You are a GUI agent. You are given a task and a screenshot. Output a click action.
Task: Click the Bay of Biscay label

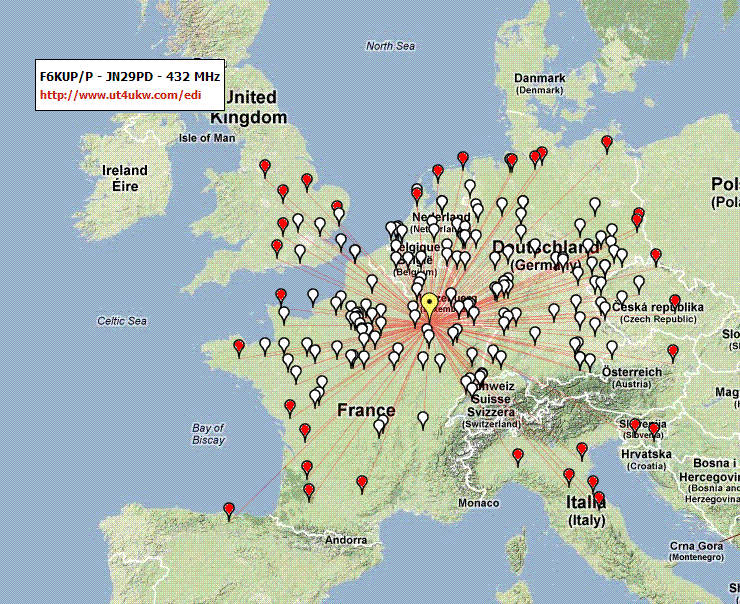208,434
